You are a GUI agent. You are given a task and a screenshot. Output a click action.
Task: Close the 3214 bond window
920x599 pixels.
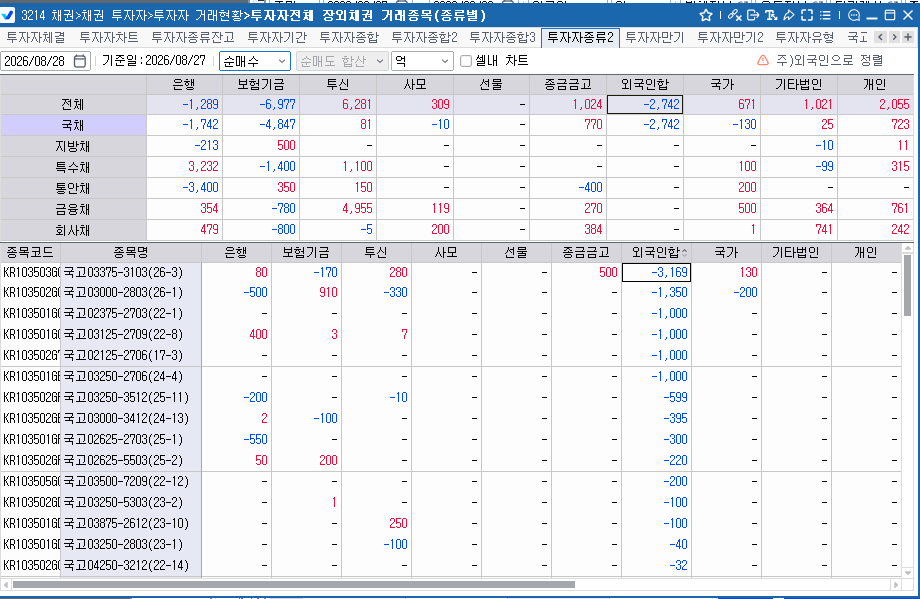(908, 15)
